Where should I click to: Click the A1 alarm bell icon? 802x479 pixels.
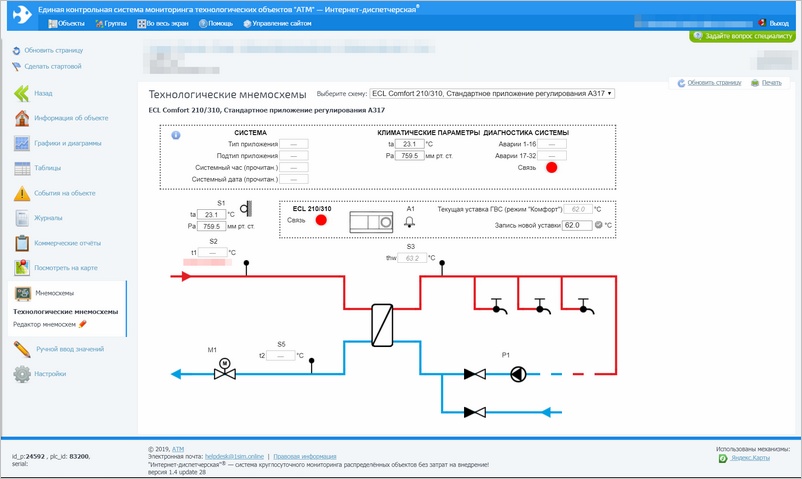[410, 222]
